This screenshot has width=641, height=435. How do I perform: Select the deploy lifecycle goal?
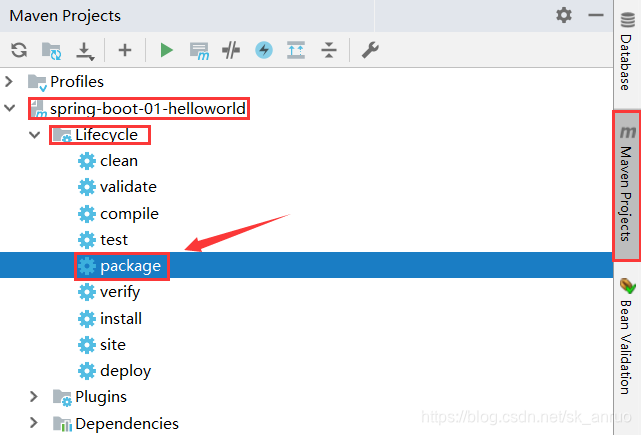point(114,371)
